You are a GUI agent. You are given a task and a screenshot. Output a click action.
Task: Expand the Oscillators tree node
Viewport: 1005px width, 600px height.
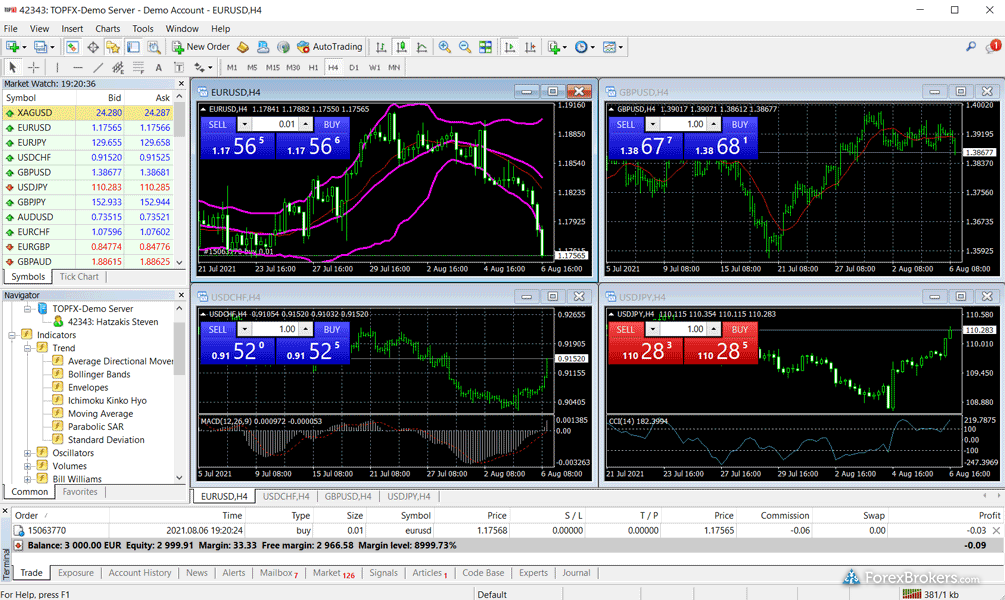[x=28, y=453]
